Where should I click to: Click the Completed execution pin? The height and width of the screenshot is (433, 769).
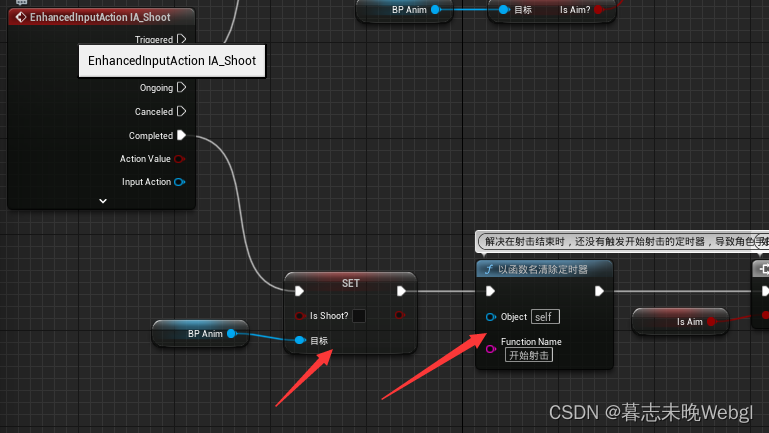click(181, 135)
